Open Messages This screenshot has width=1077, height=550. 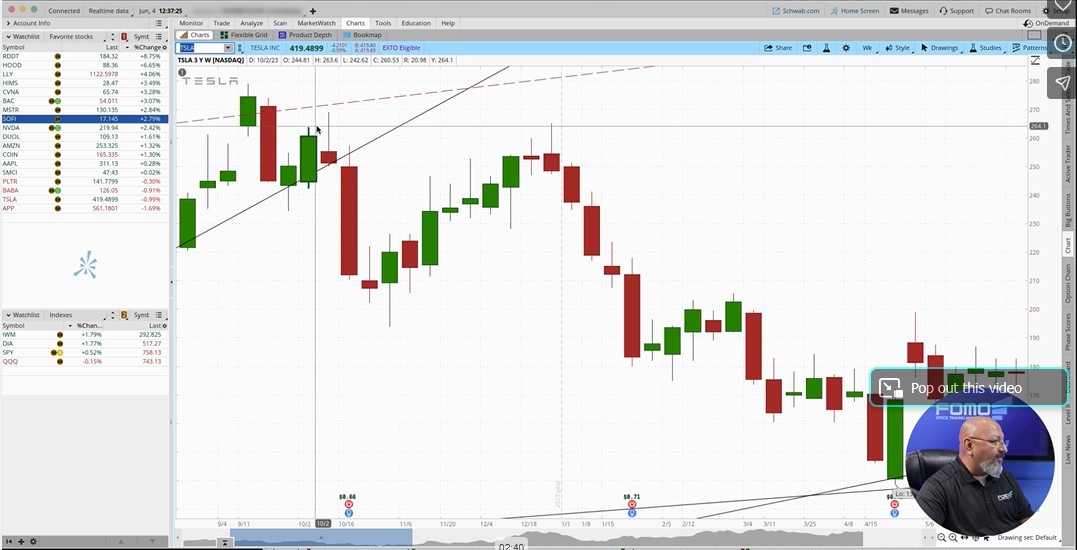point(909,11)
